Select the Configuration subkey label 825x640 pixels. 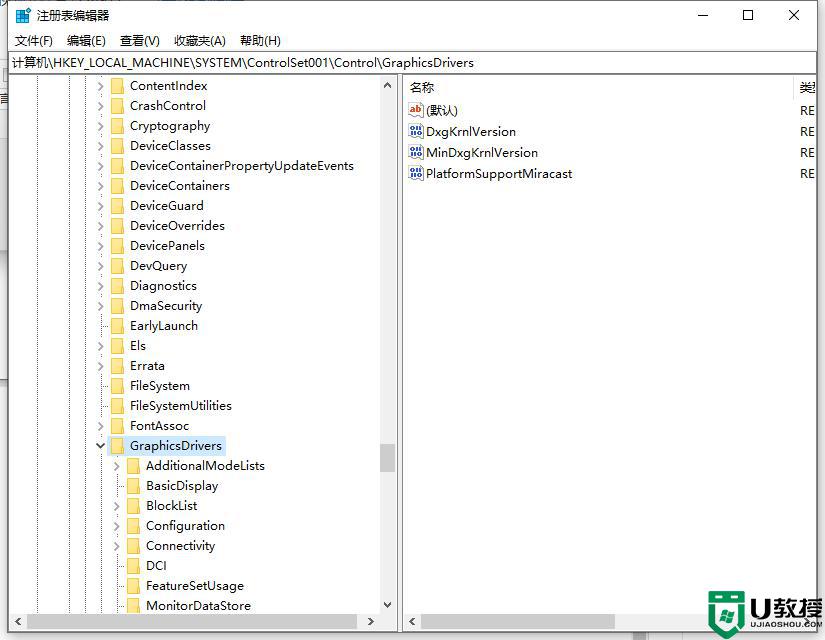coord(185,526)
